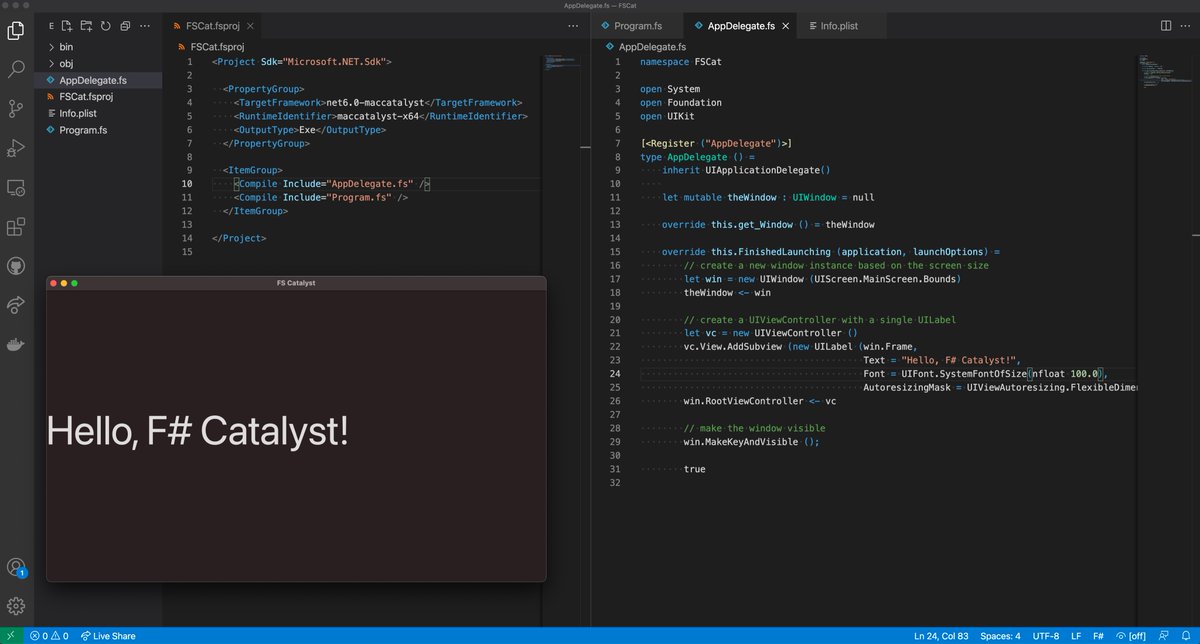The image size is (1200, 644).
Task: Click Spaces: 4 indentation setting
Action: 1000,636
